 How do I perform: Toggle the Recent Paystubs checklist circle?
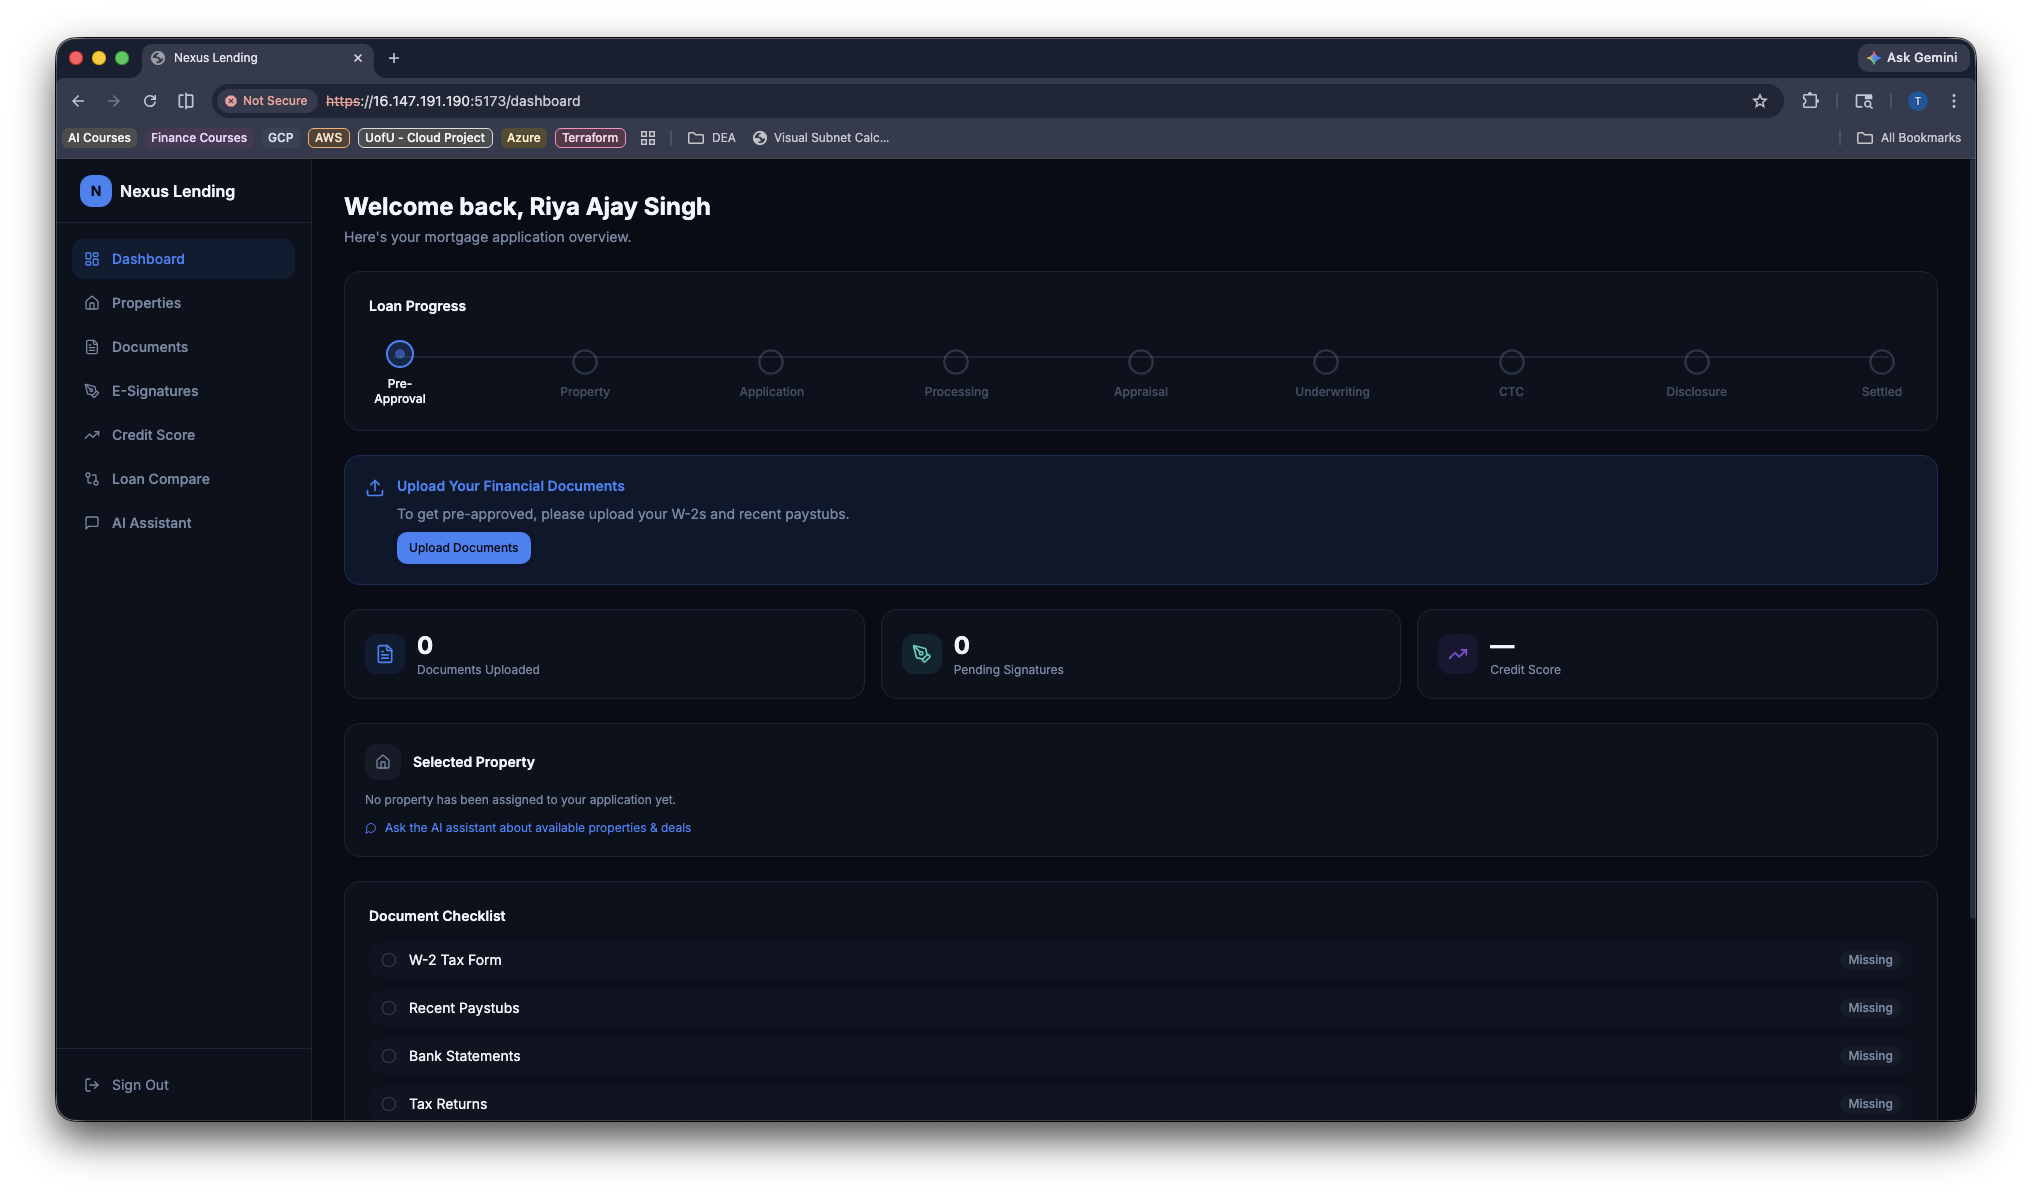click(389, 1008)
